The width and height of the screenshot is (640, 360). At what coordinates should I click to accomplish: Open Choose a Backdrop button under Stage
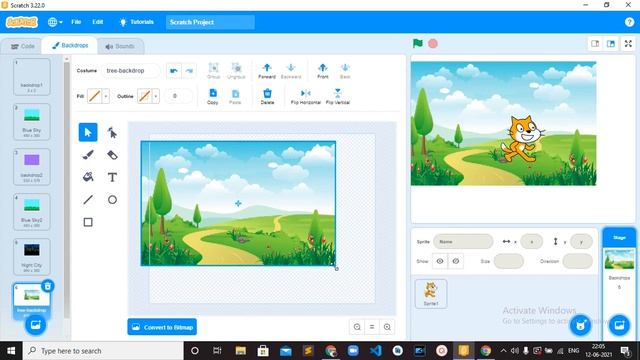[619, 325]
